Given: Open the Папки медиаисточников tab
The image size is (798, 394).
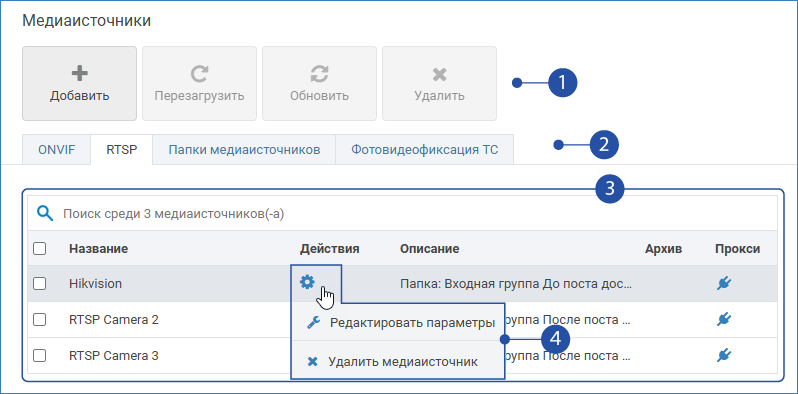Looking at the screenshot, I should (244, 150).
